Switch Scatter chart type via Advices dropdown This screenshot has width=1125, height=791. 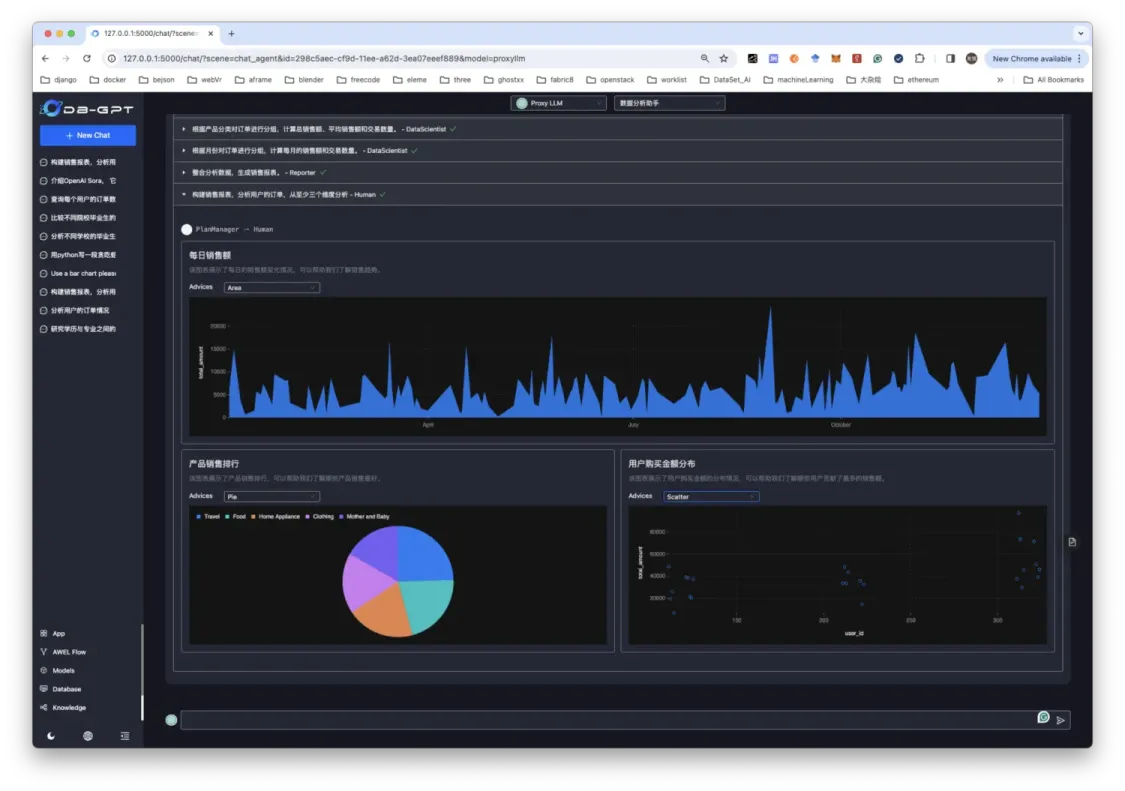click(711, 496)
